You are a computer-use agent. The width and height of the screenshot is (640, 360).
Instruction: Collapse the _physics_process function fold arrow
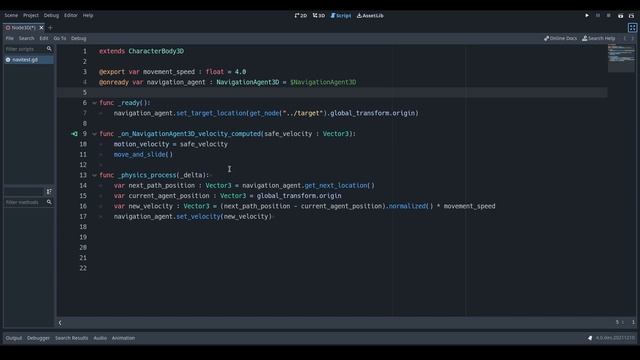click(x=94, y=175)
